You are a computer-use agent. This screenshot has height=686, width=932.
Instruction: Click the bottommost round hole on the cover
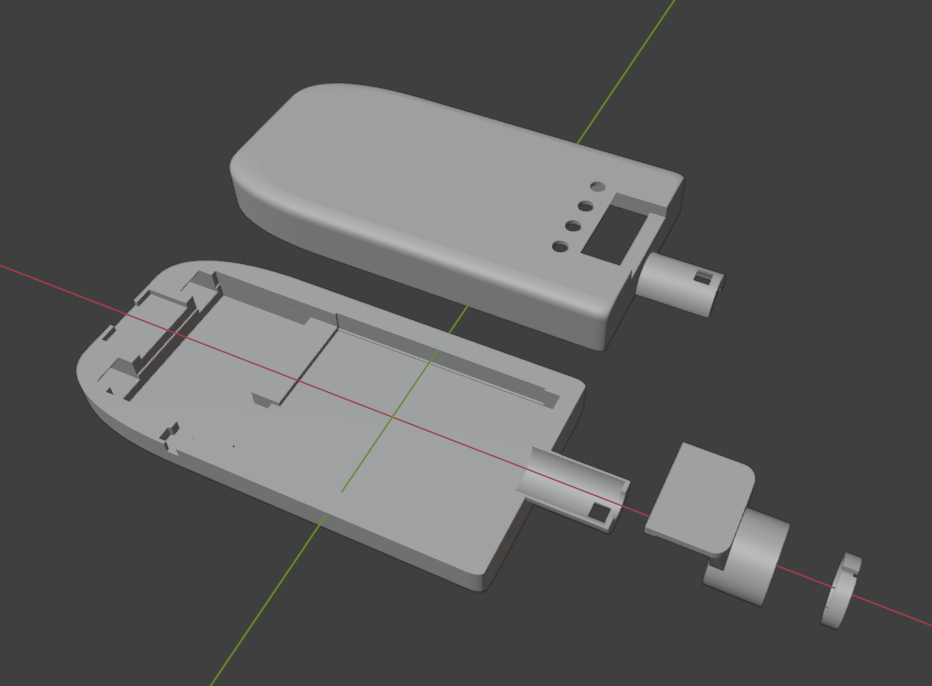point(560,247)
